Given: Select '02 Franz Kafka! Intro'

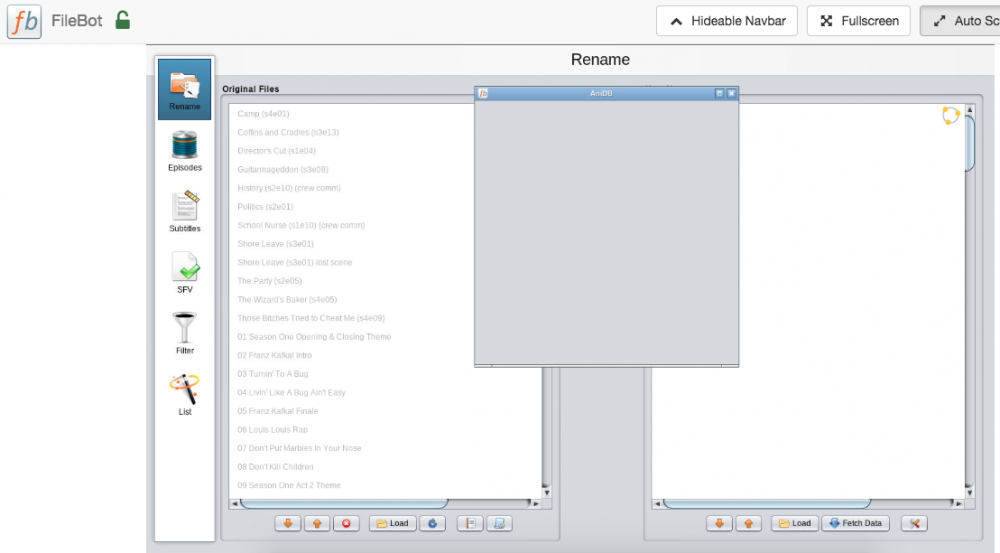Looking at the screenshot, I should coord(274,355).
